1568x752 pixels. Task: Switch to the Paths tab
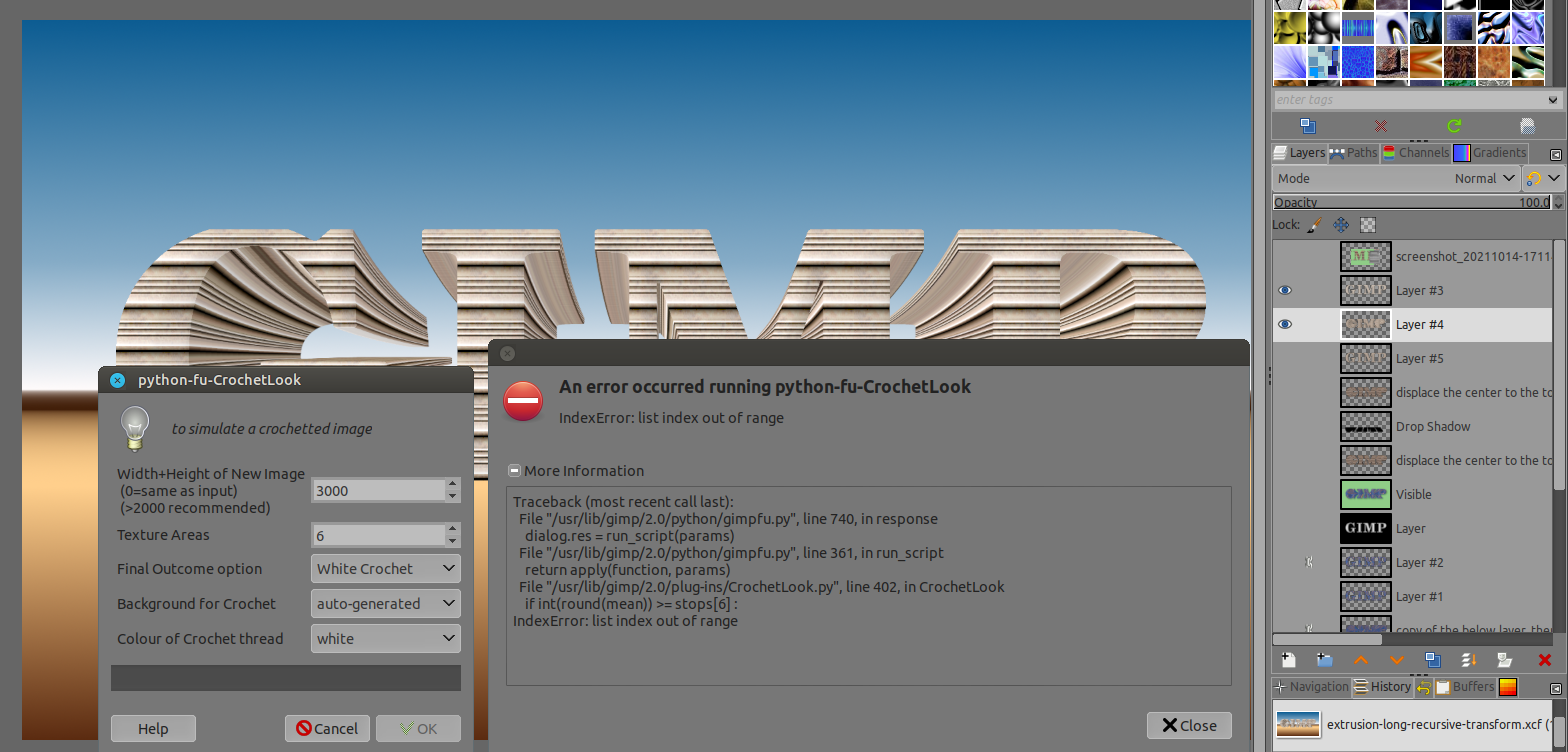tap(1353, 153)
